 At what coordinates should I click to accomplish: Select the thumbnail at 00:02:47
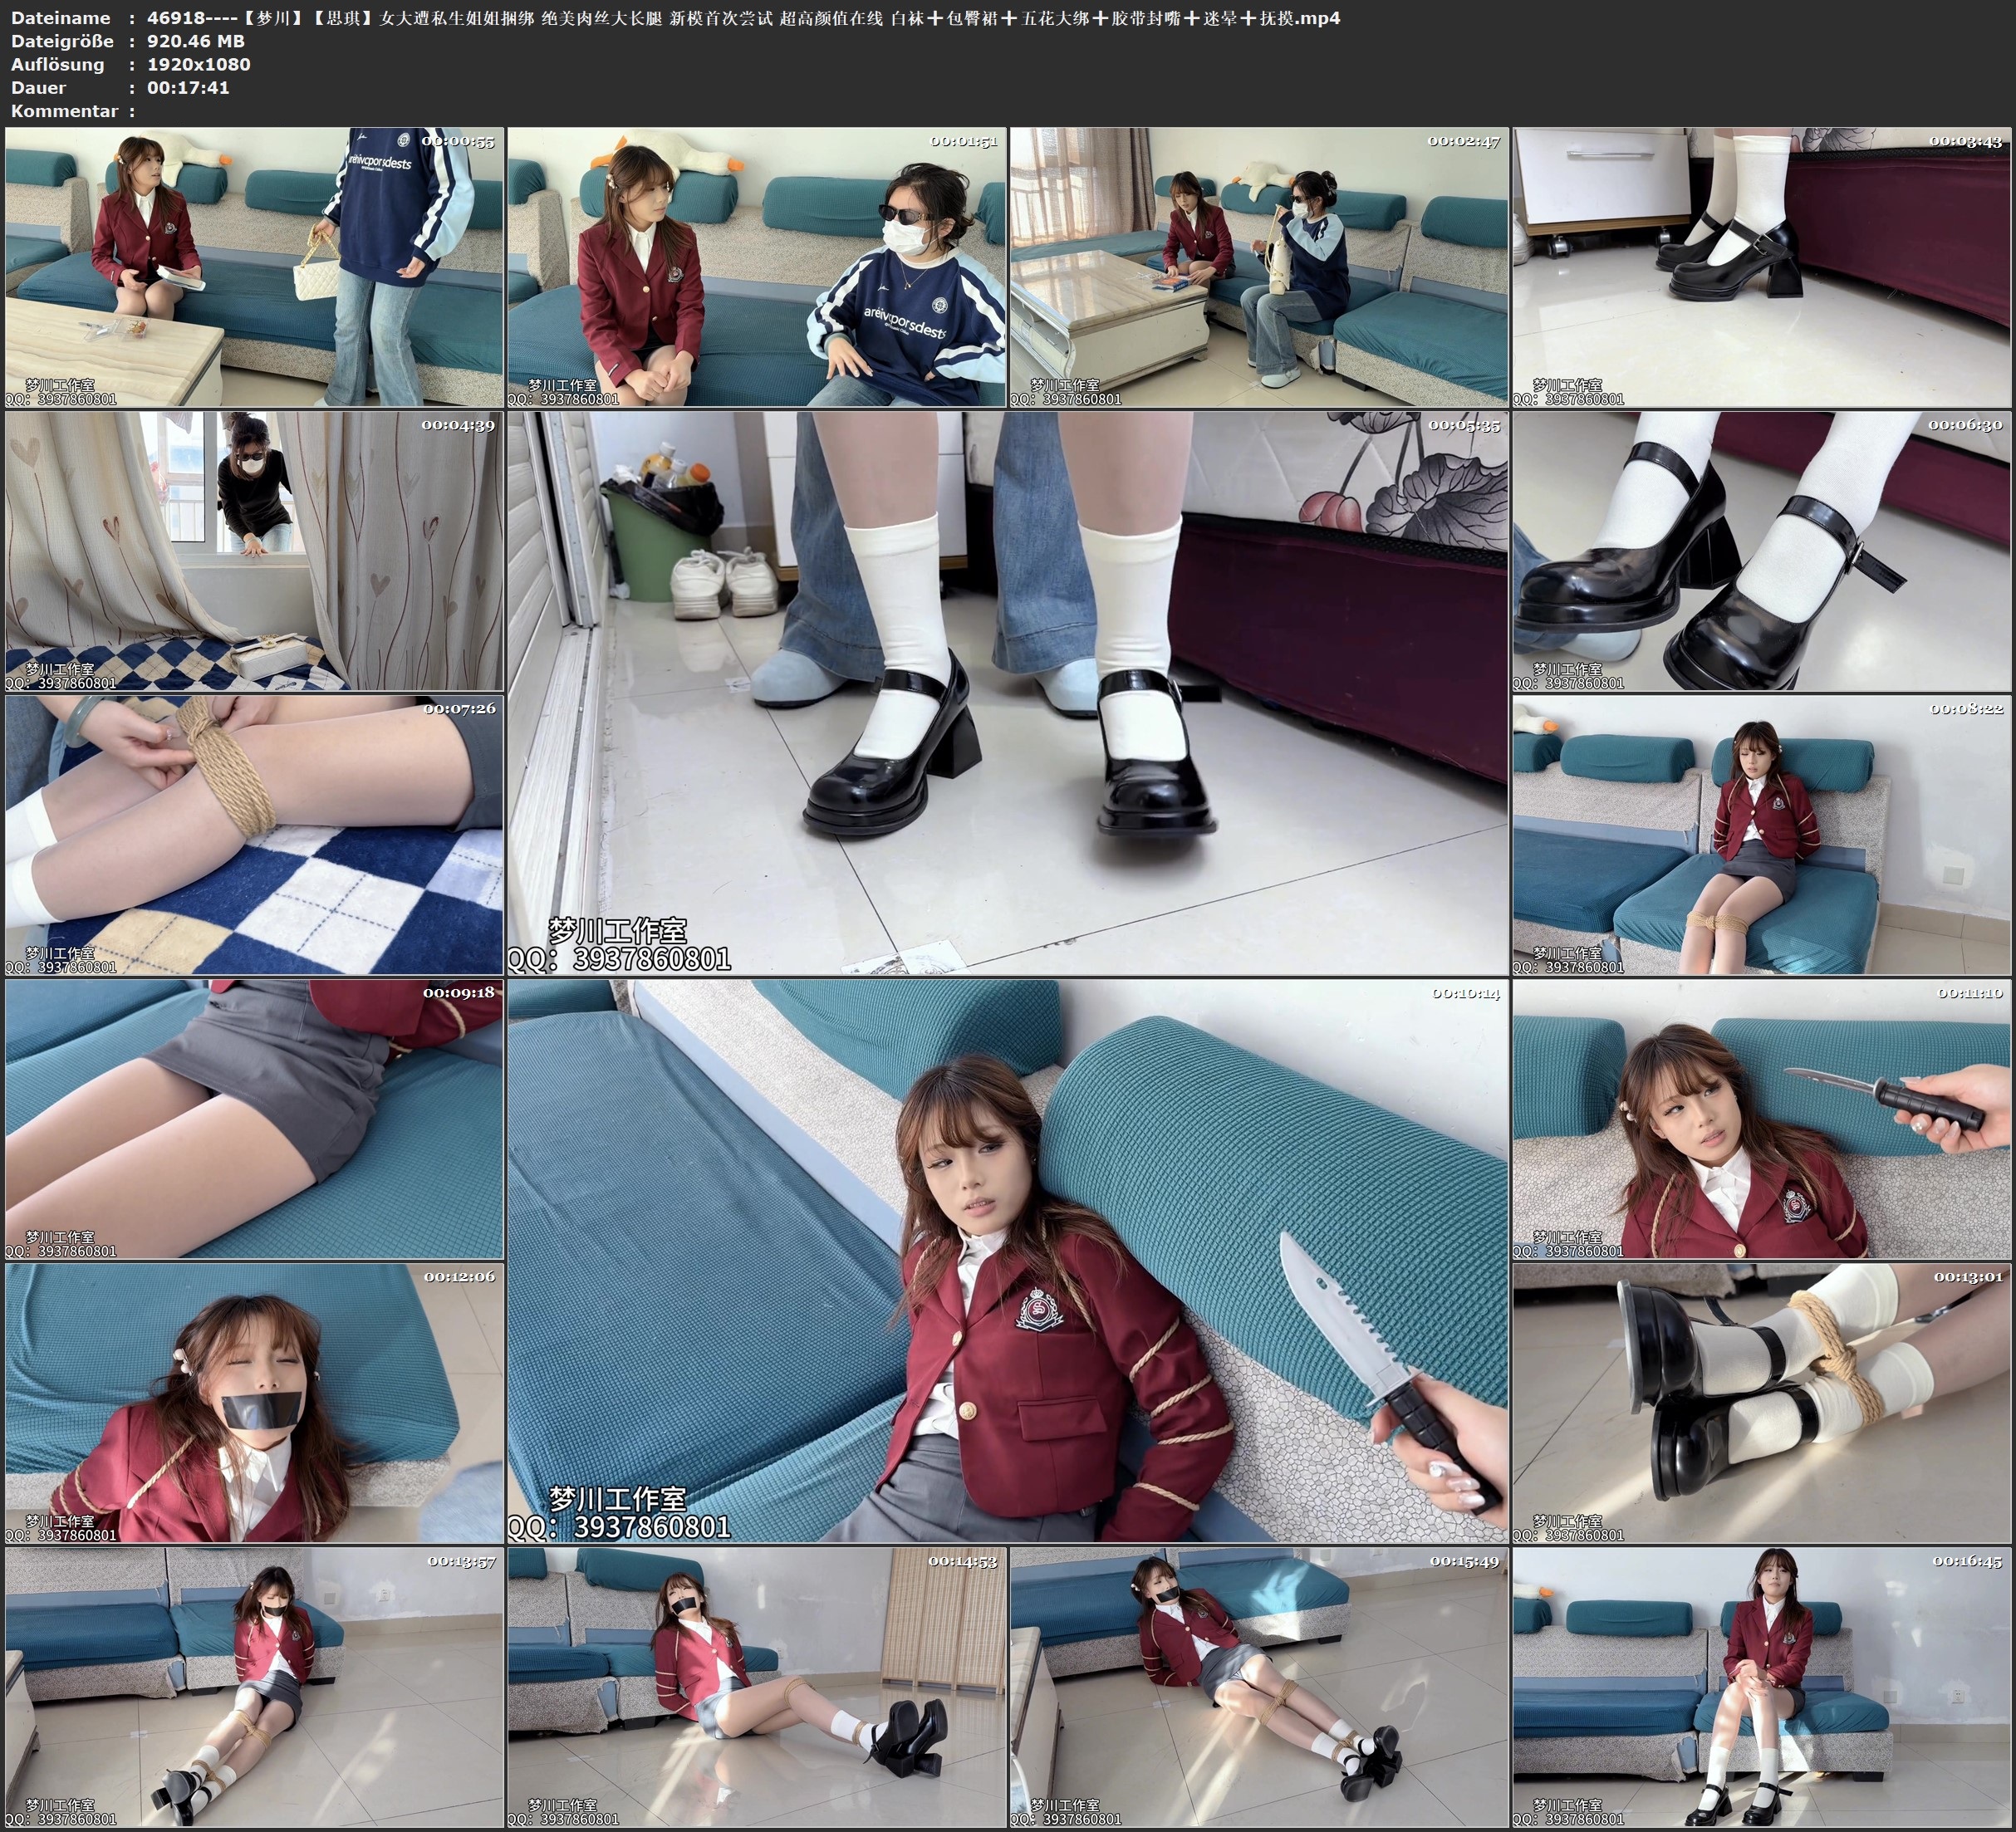coord(1258,267)
